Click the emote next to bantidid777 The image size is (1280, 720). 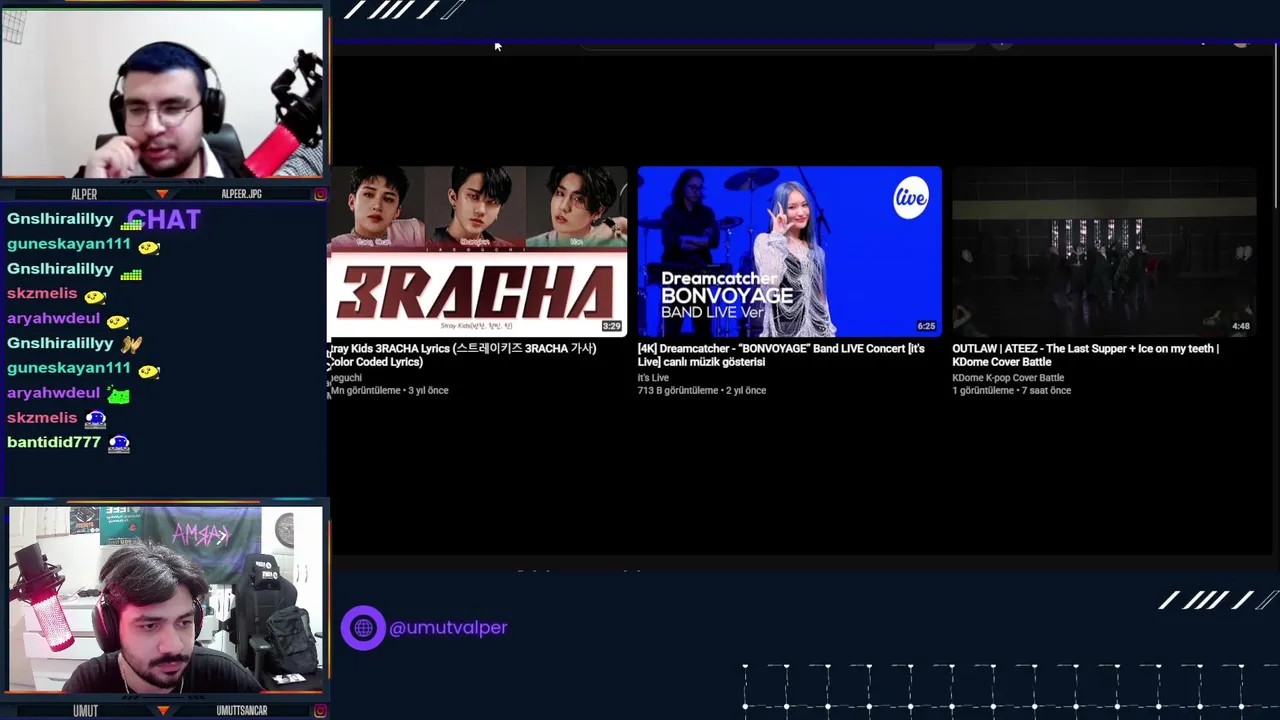[x=119, y=444]
